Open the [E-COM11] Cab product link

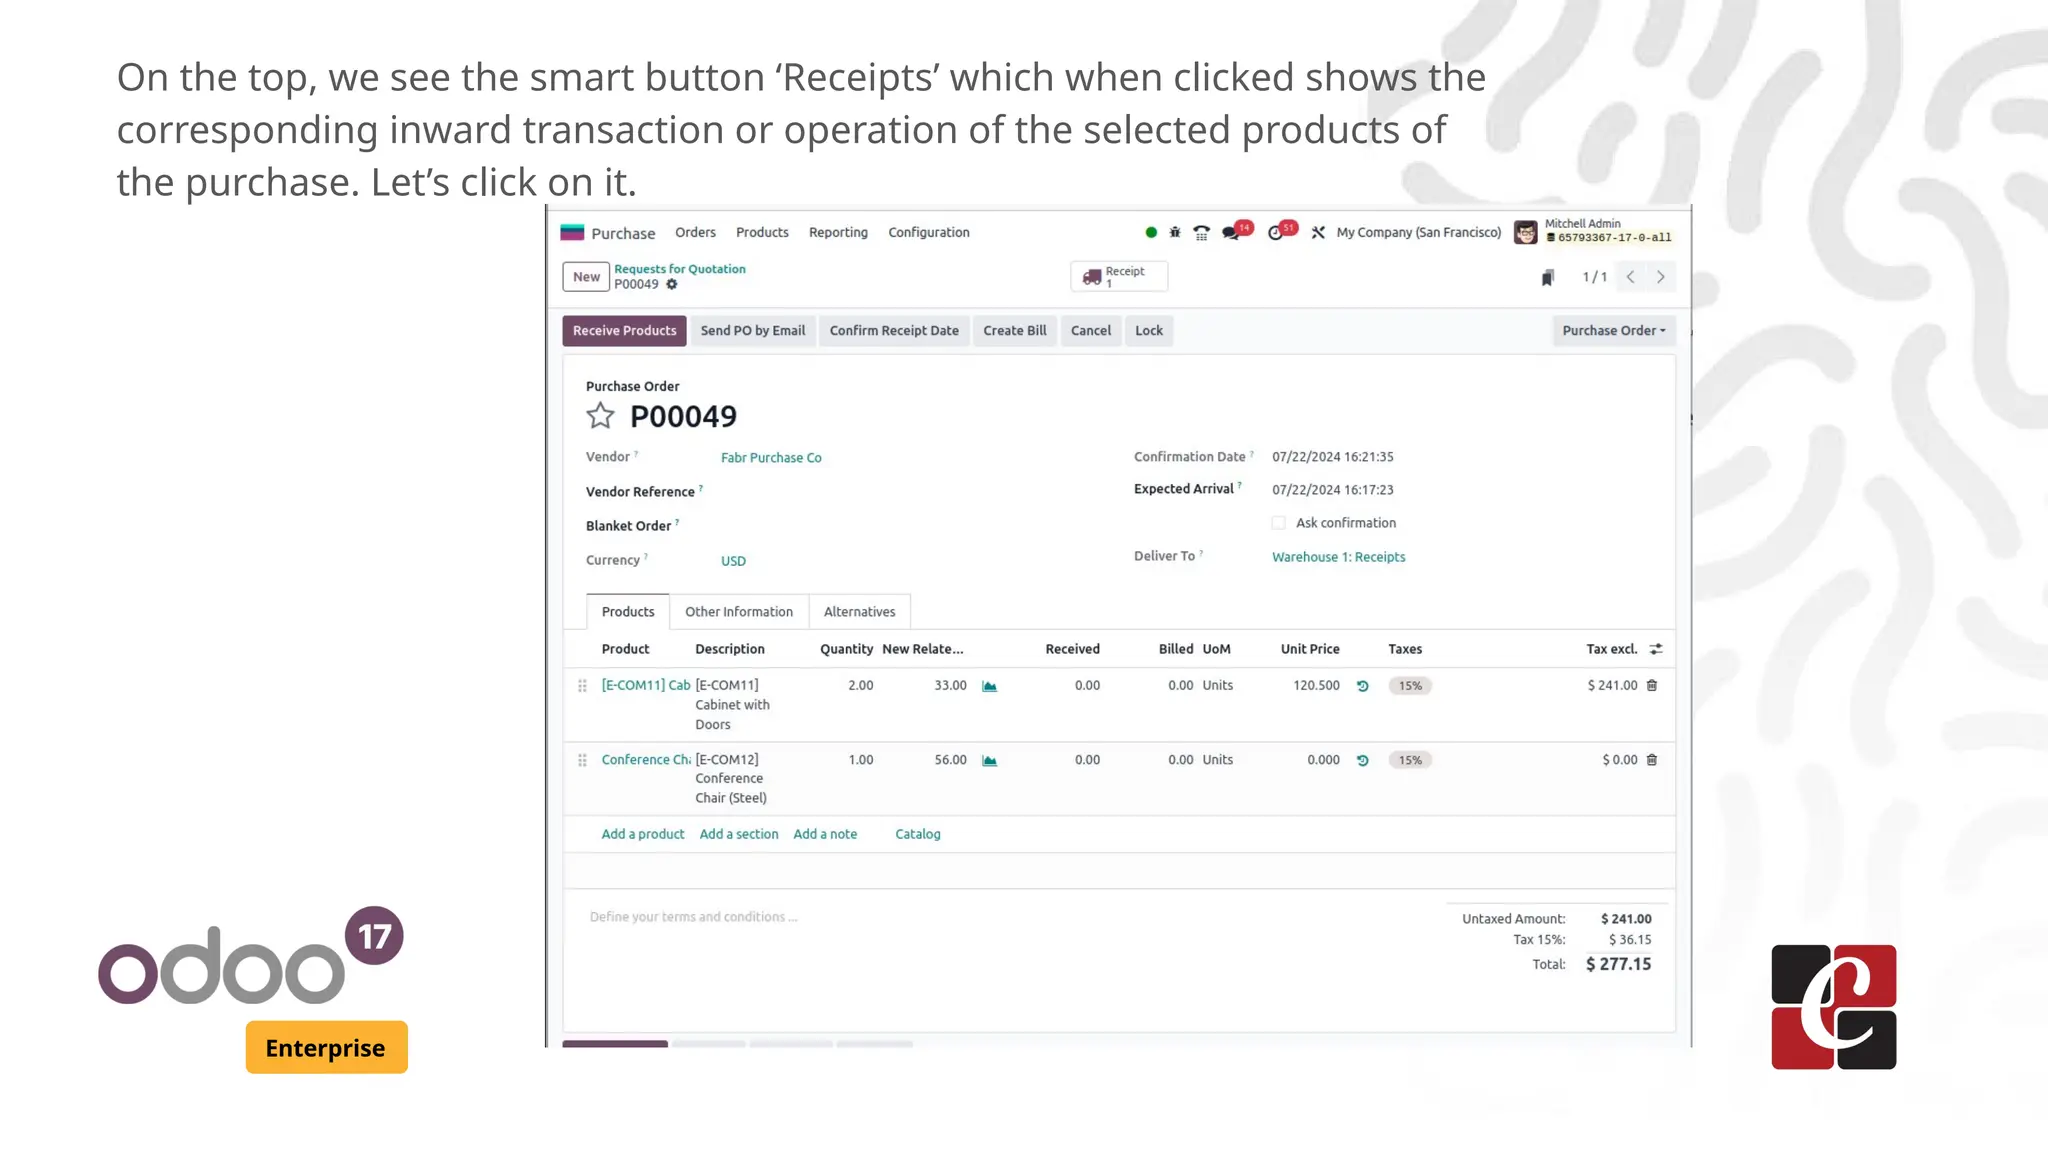646,685
